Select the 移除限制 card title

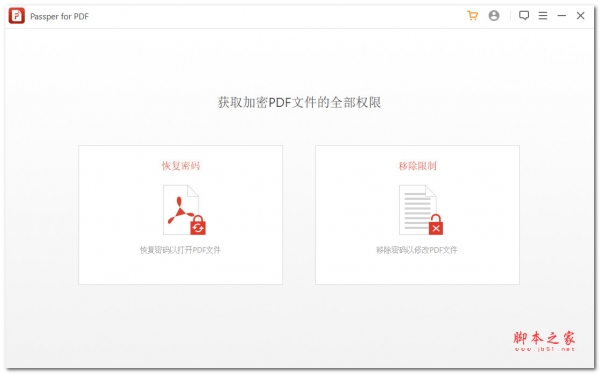coord(417,166)
